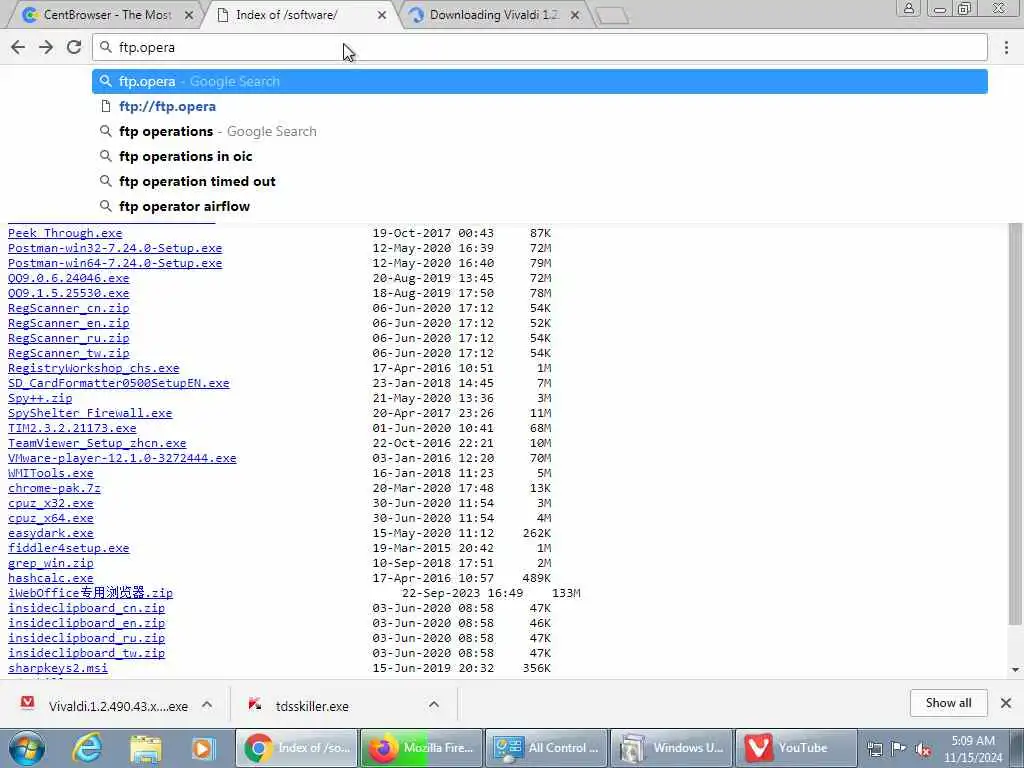This screenshot has height=768, width=1024.
Task: Click the page's vertical scrollbar
Action: pyautogui.click(x=1015, y=424)
